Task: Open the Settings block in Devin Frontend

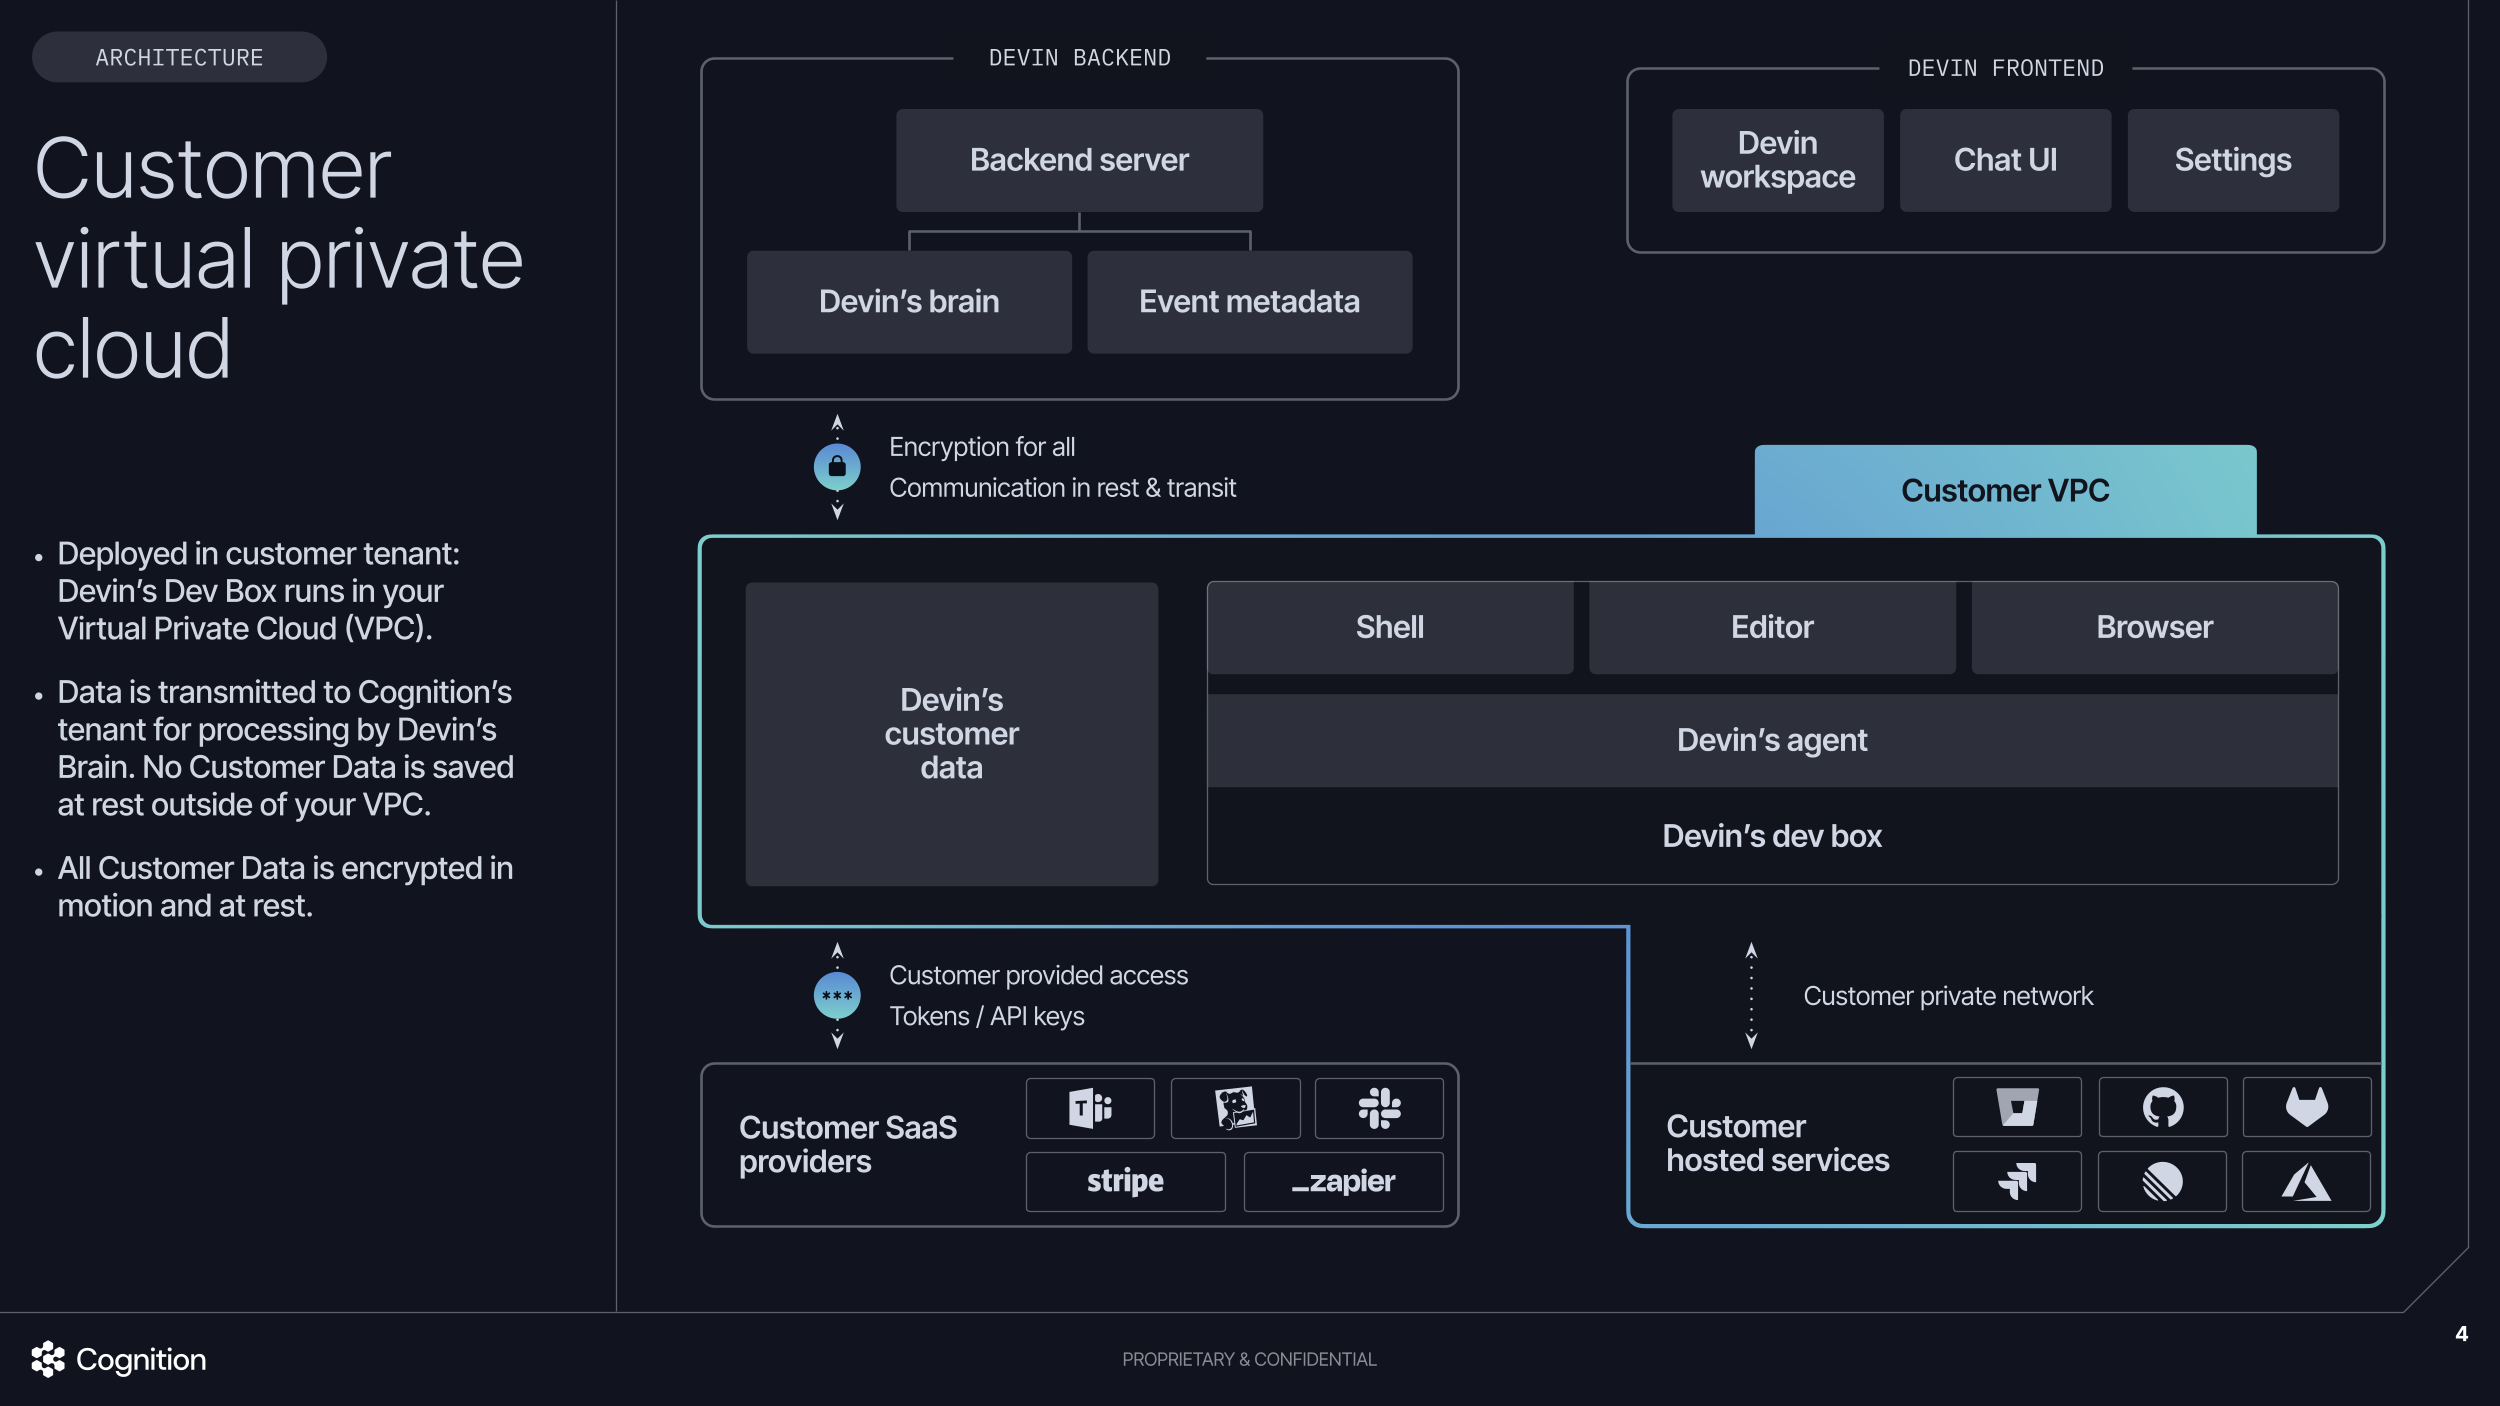Action: pyautogui.click(x=2233, y=160)
